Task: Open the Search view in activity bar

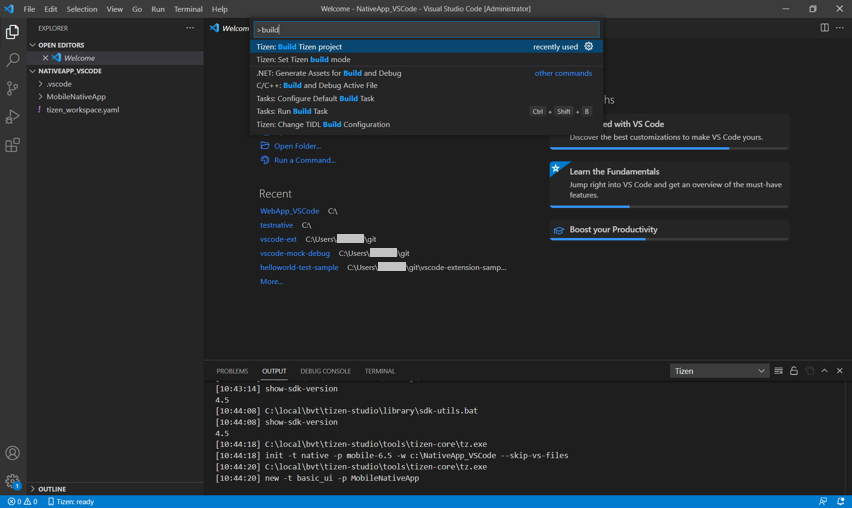Action: coord(12,60)
